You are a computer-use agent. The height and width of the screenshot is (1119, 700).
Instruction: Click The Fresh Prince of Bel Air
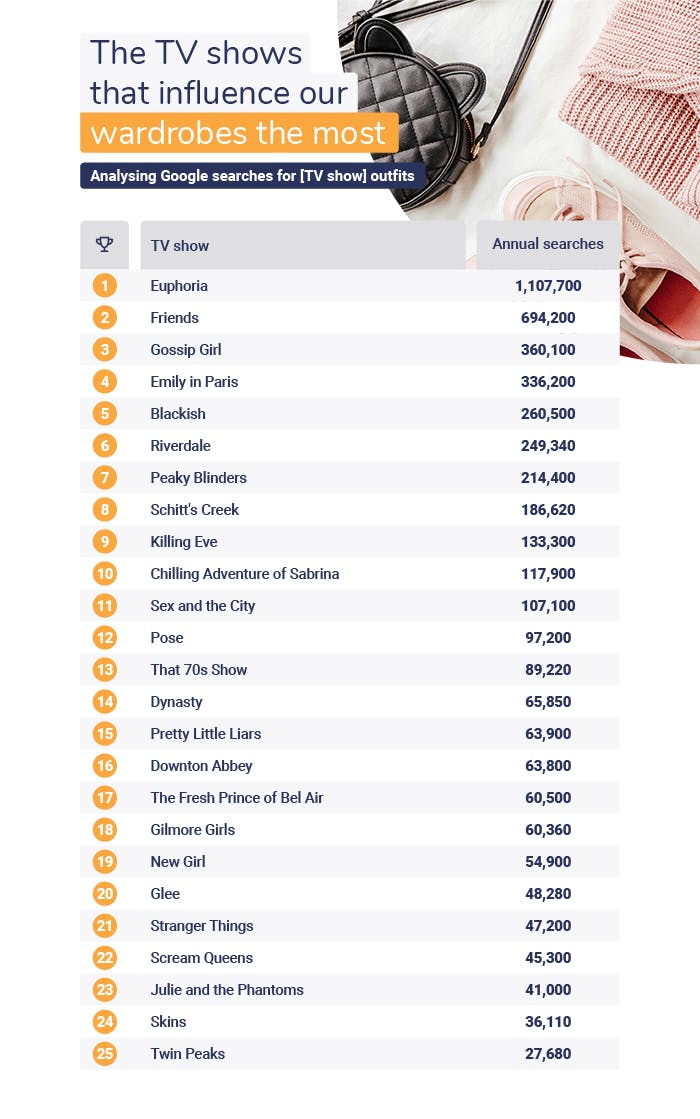click(237, 798)
